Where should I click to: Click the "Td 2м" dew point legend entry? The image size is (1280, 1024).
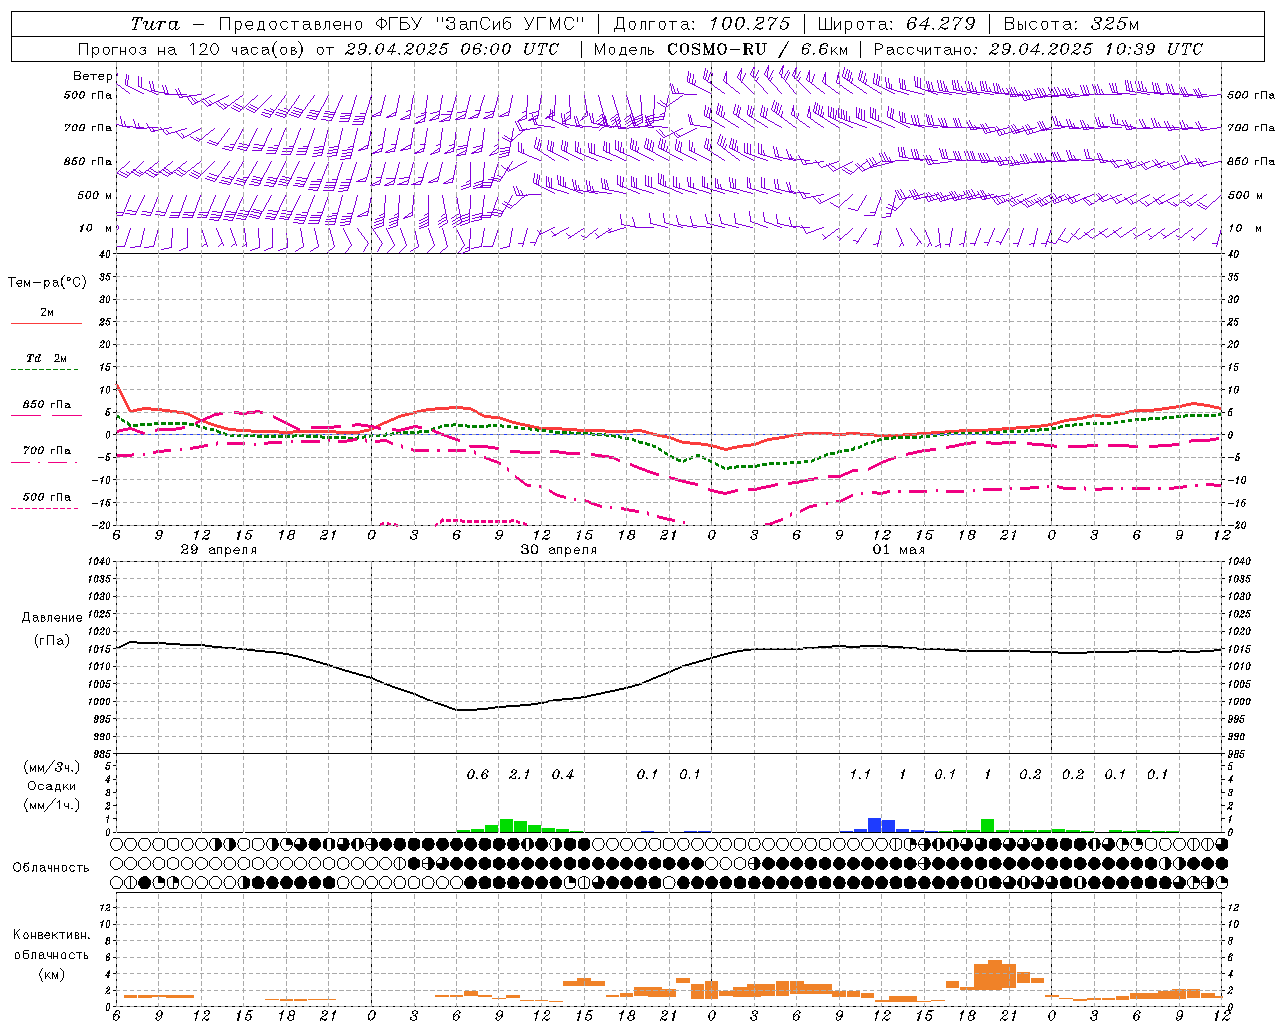point(46,358)
